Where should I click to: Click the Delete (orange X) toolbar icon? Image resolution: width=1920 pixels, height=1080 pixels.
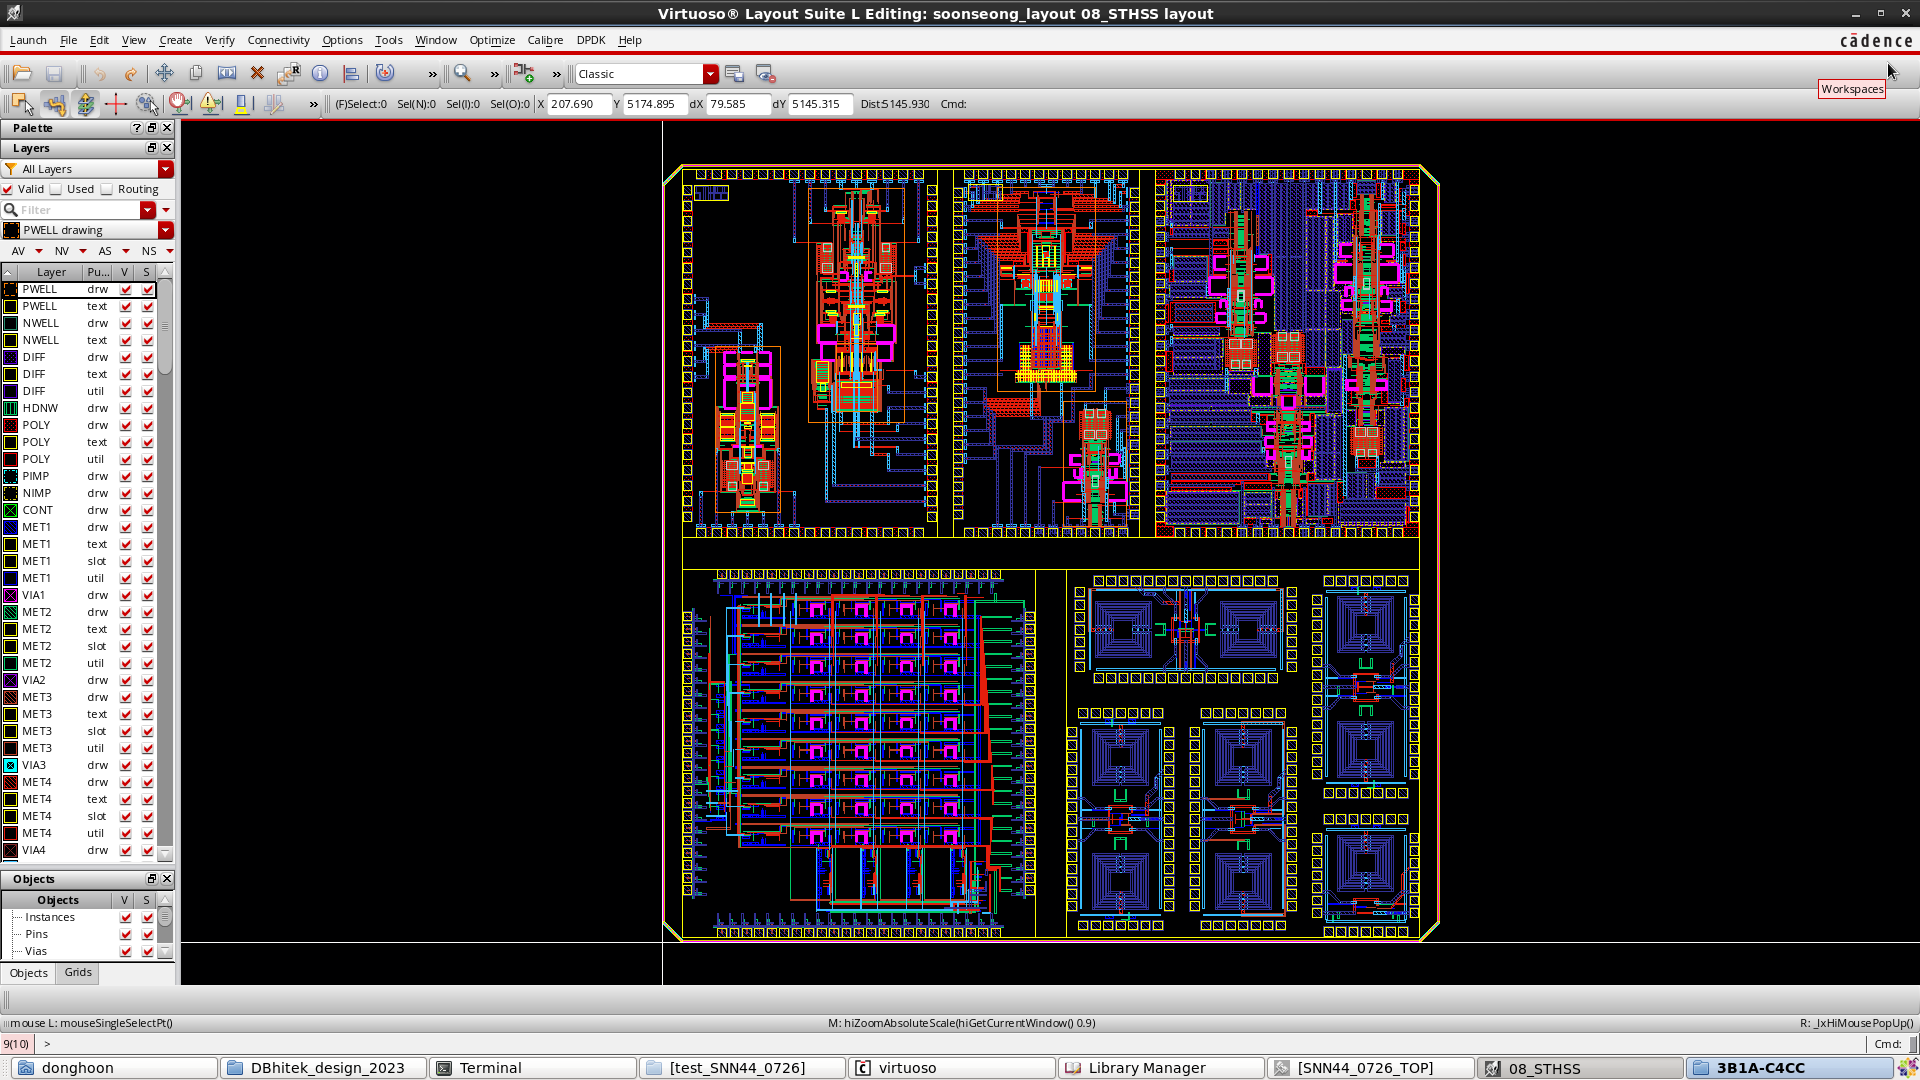point(257,73)
